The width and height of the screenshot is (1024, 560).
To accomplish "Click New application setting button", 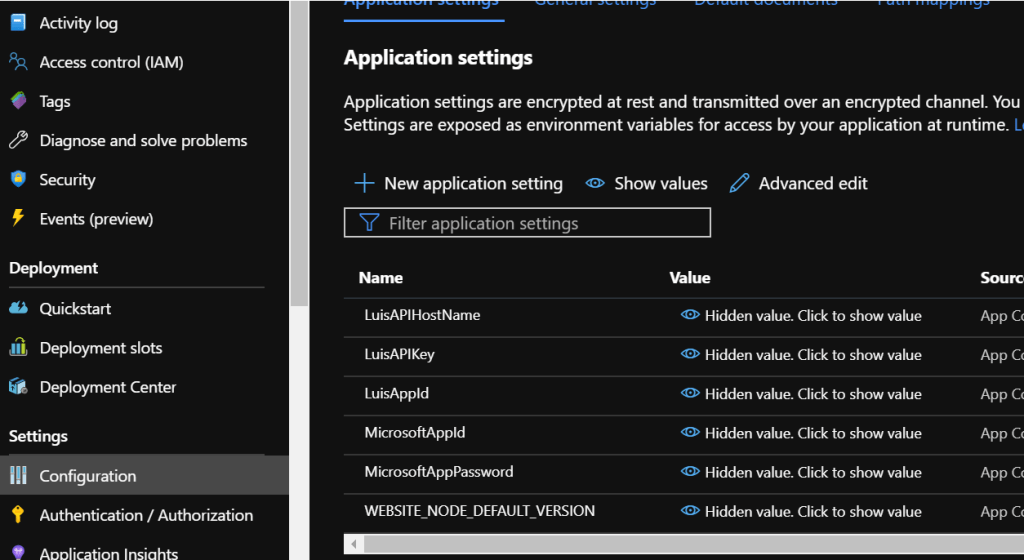I will [459, 183].
